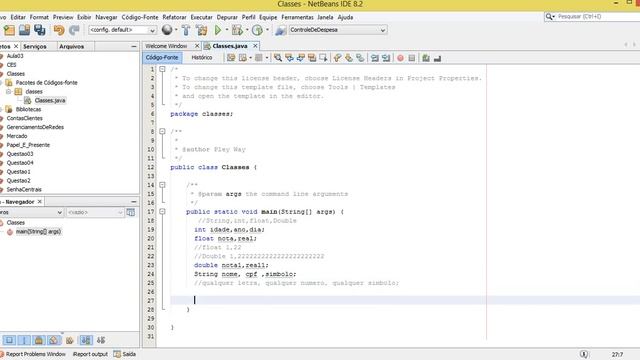Toggle Highlight Search in editor toolbar
This screenshot has width=640, height=360.
coord(312,58)
